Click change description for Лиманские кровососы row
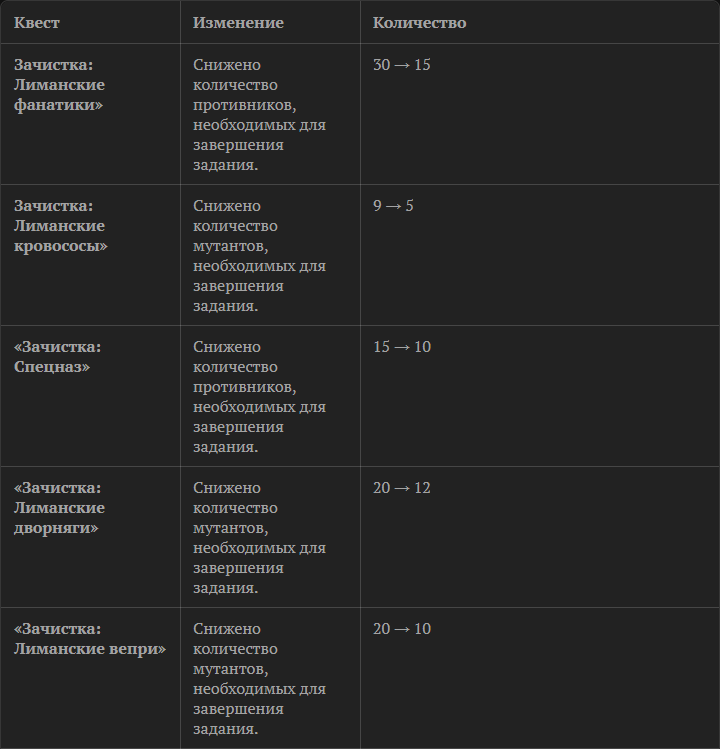This screenshot has width=720, height=749. tap(259, 256)
